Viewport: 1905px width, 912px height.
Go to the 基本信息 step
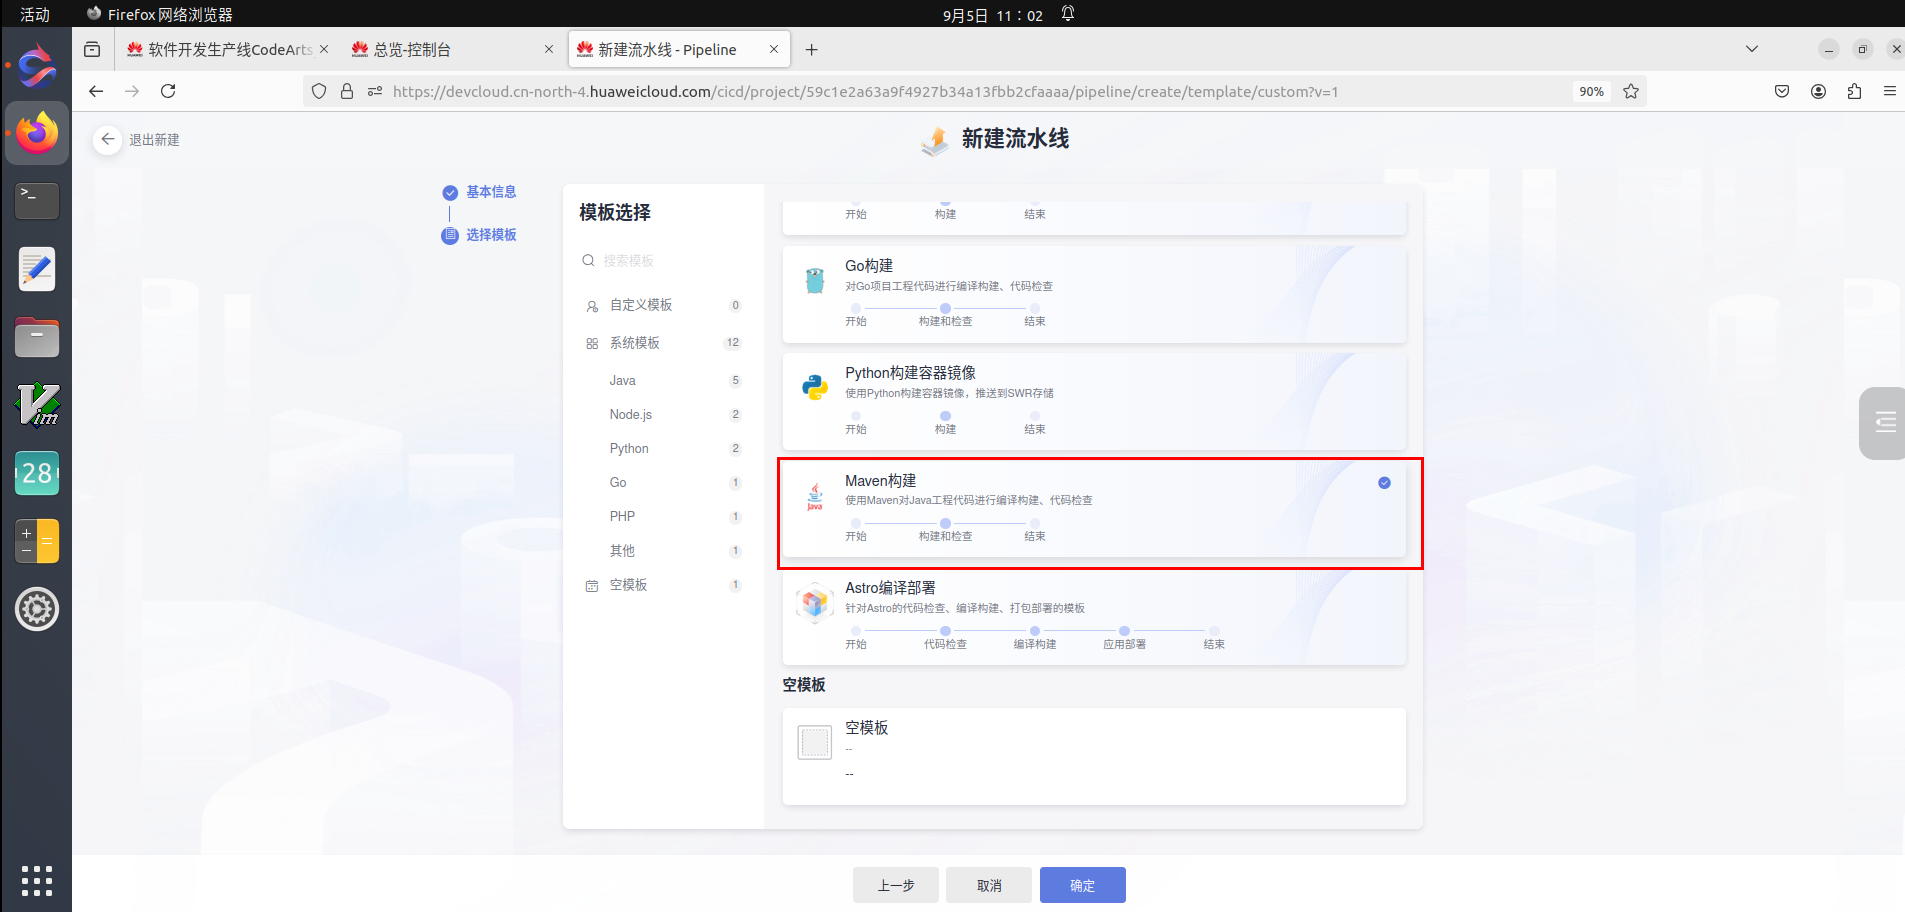pyautogui.click(x=491, y=192)
